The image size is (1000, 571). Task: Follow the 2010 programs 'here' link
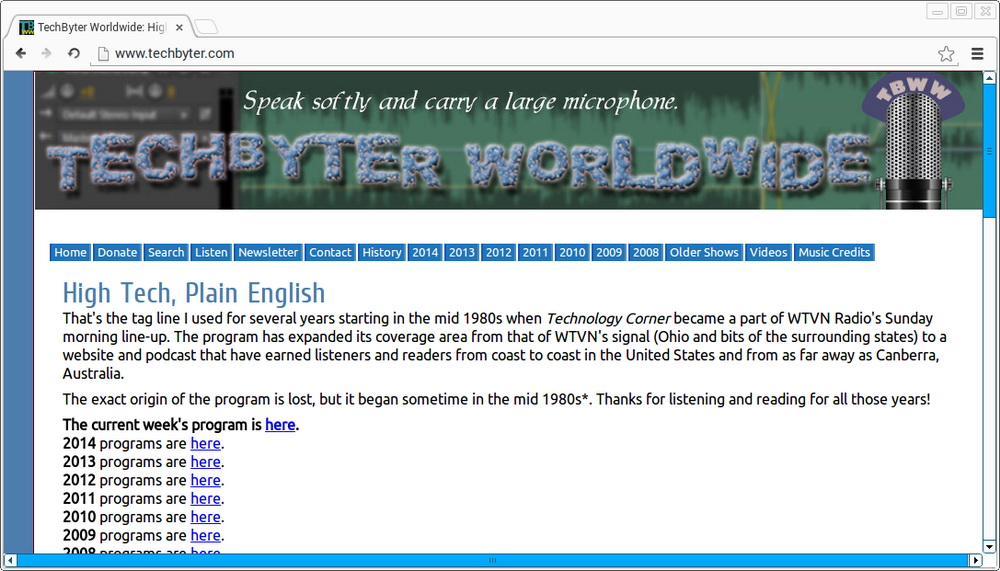pyautogui.click(x=205, y=517)
